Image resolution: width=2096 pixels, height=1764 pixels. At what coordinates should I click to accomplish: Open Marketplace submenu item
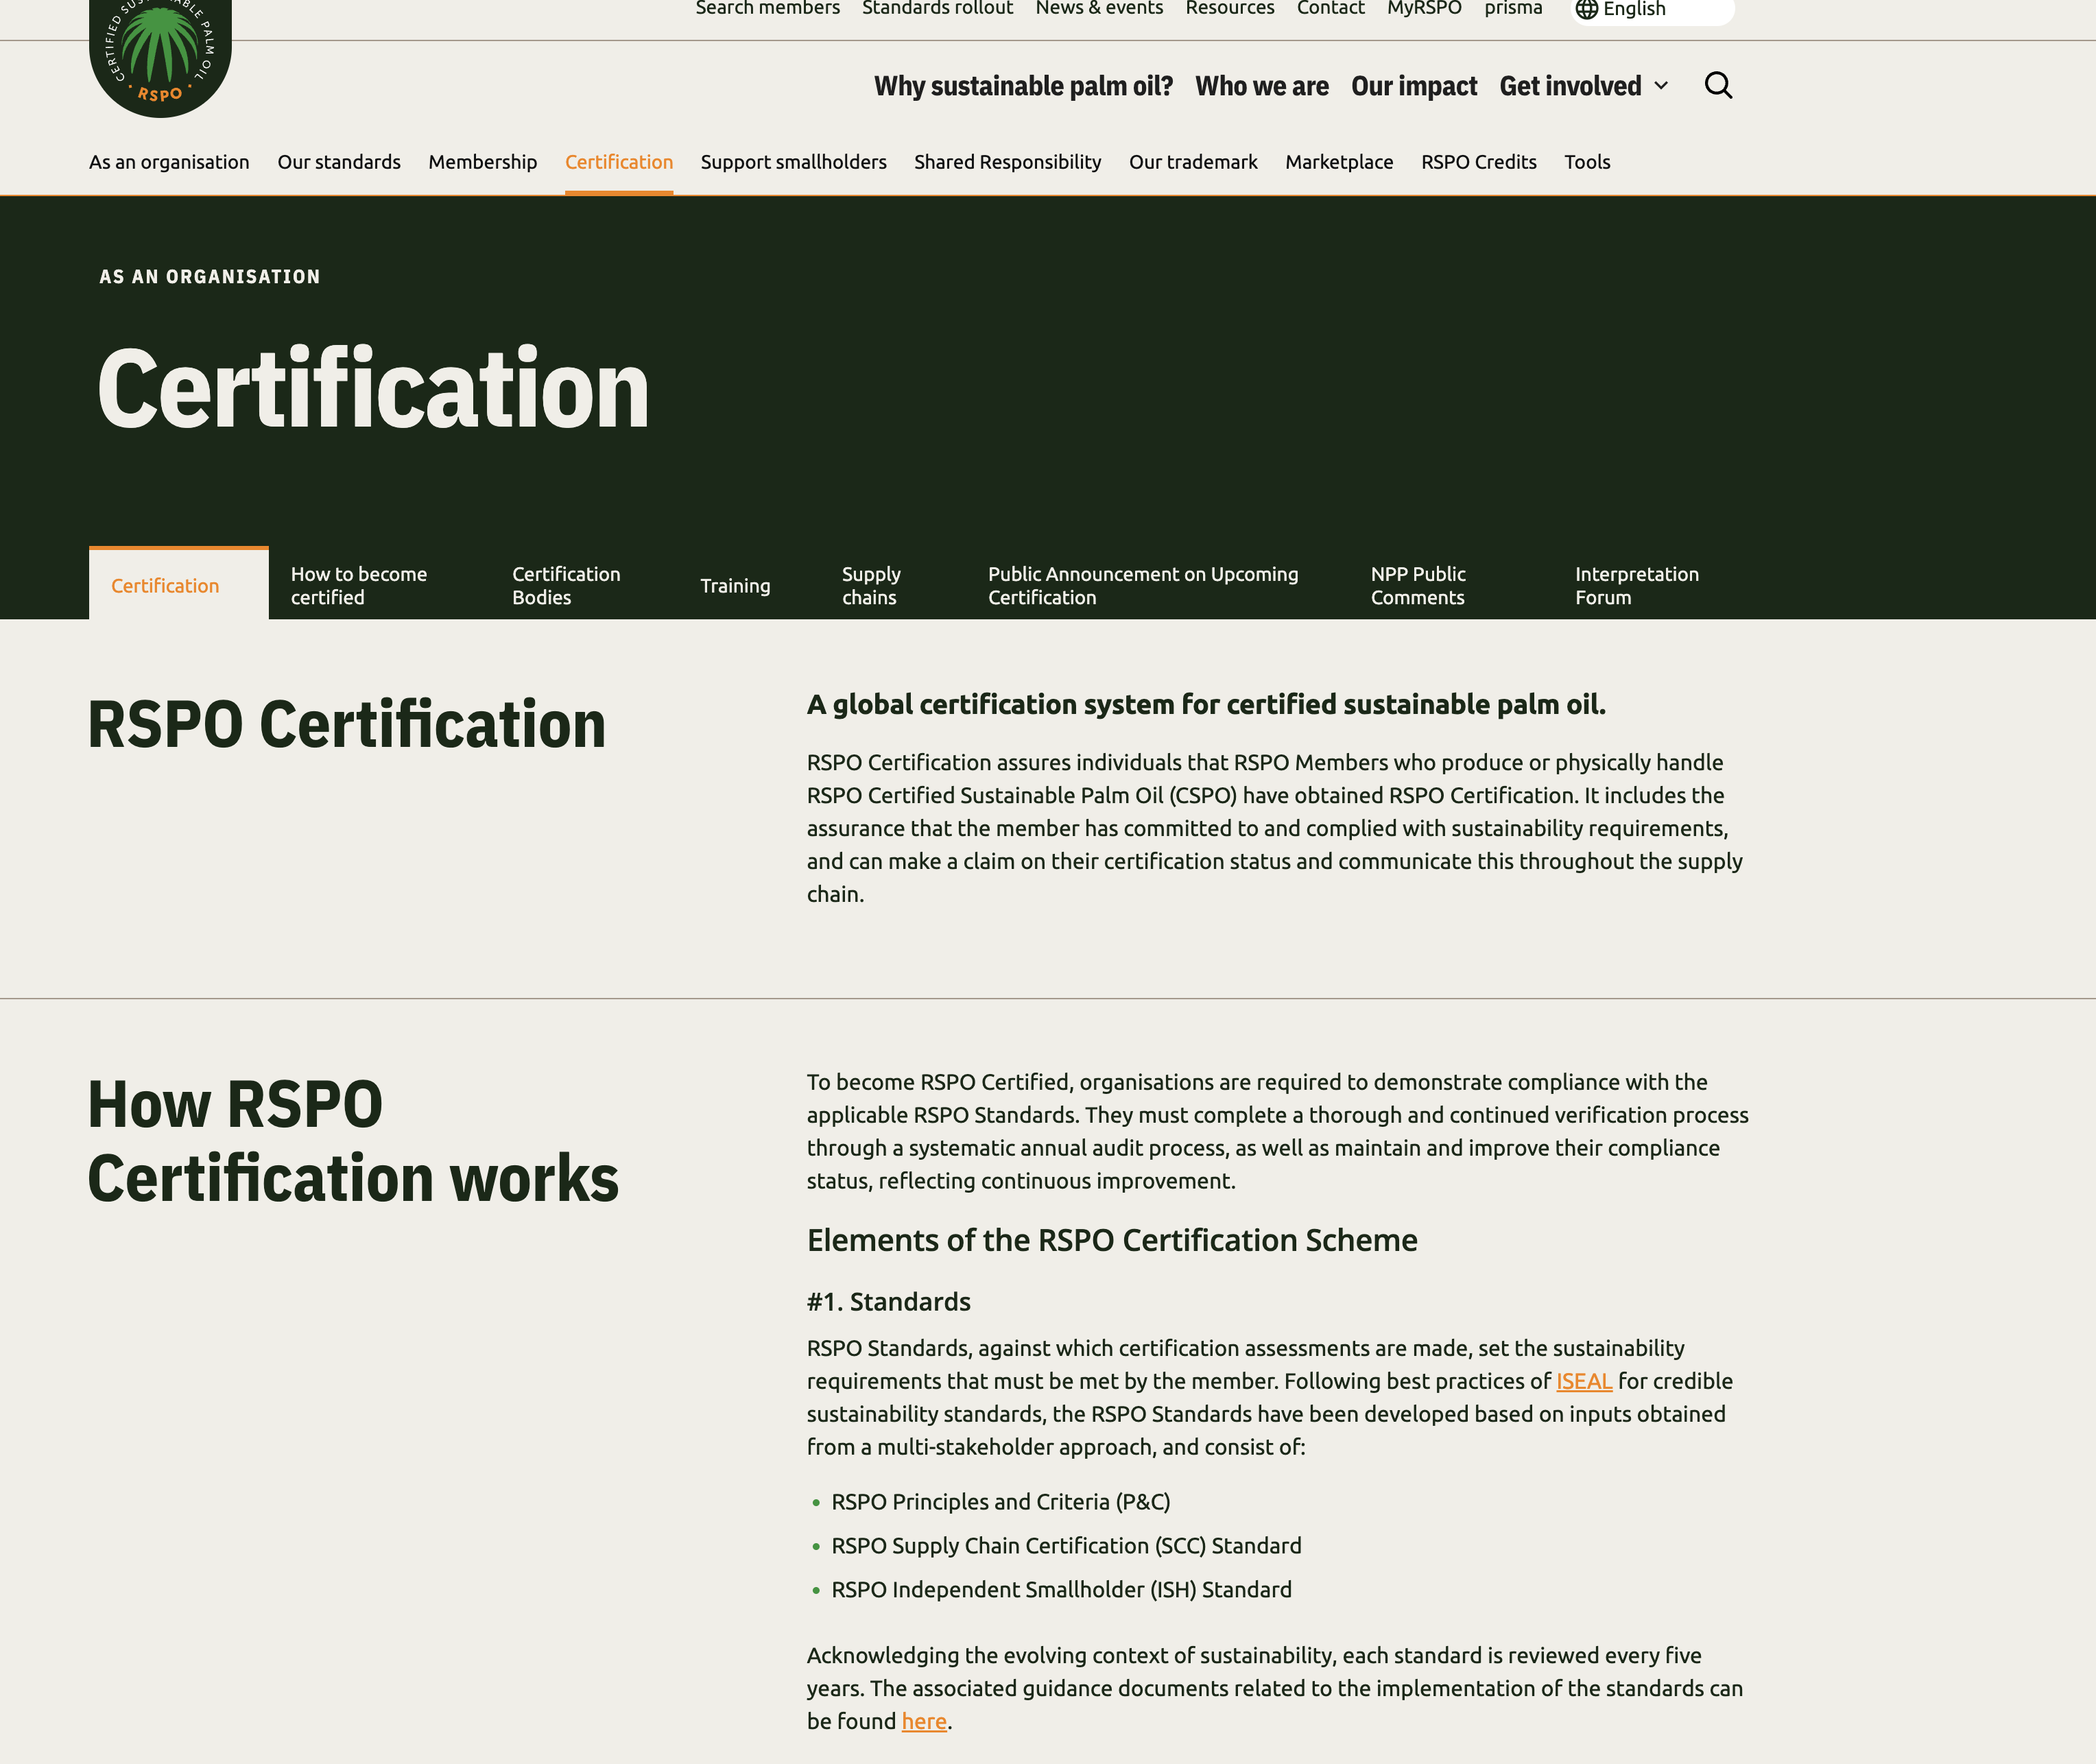(1339, 162)
